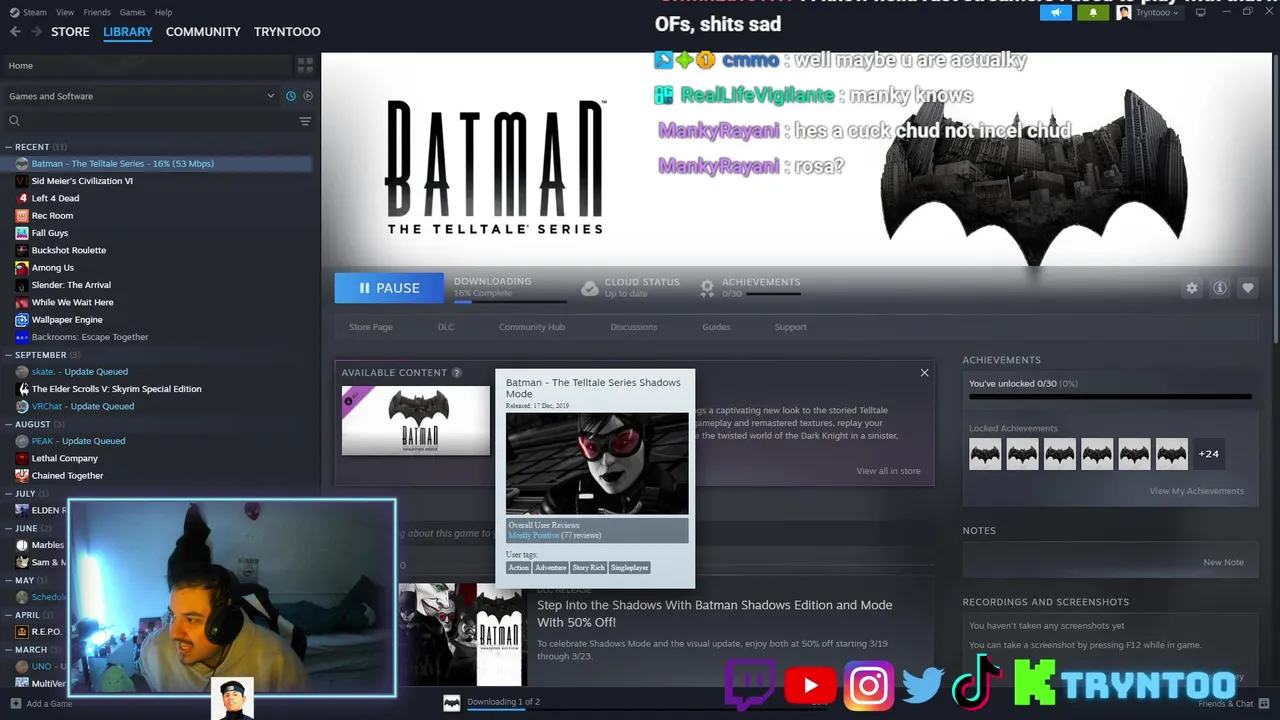Screen dimensions: 1280x720
Task: Open the Games menu
Action: tap(132, 12)
